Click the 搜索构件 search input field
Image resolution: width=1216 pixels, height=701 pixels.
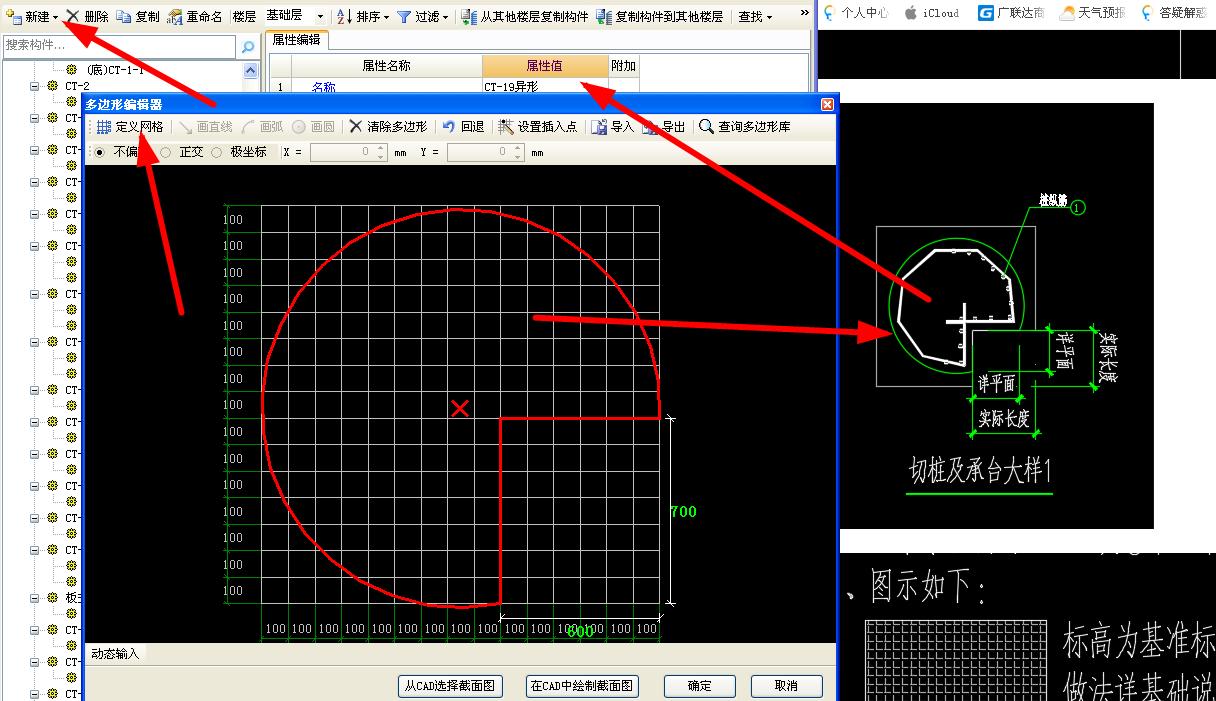(119, 46)
